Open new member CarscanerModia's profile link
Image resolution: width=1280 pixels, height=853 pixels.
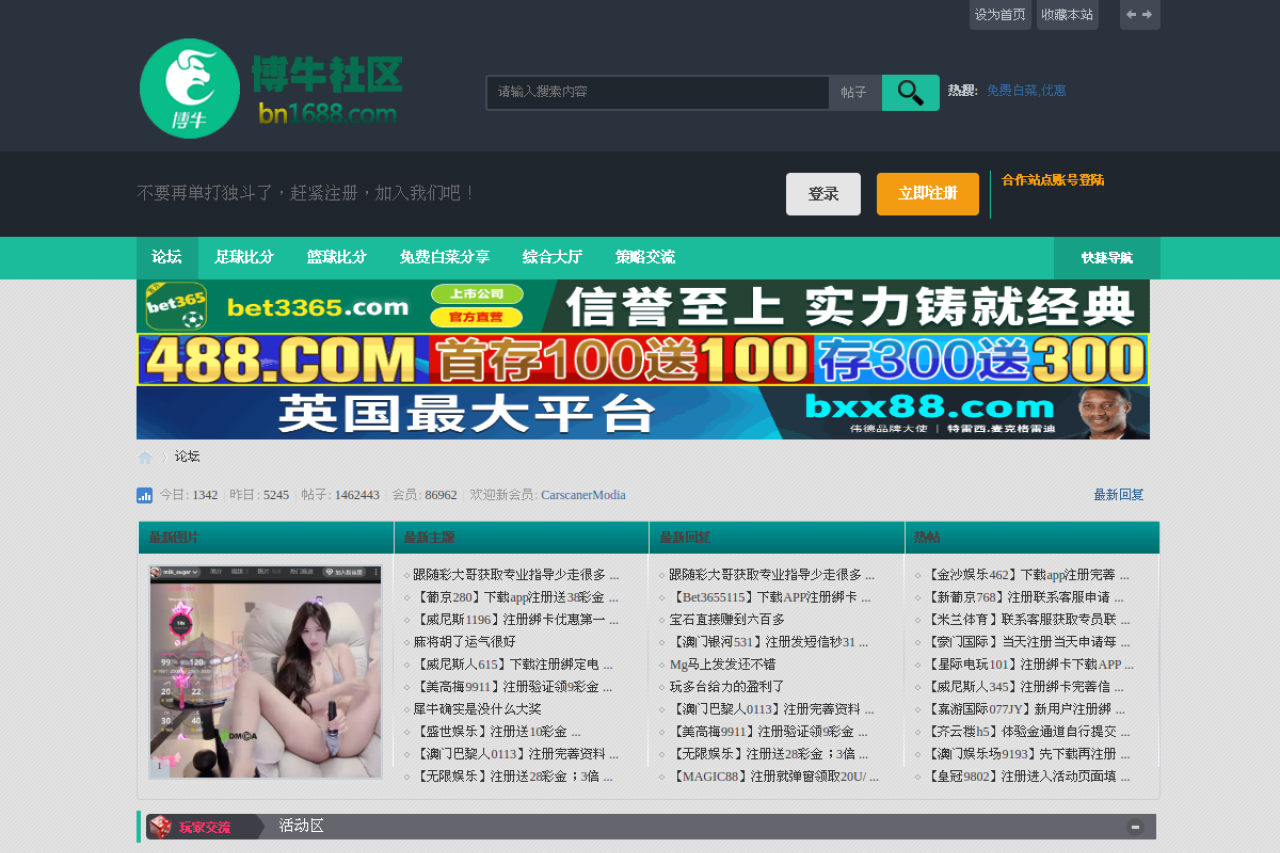pos(583,495)
